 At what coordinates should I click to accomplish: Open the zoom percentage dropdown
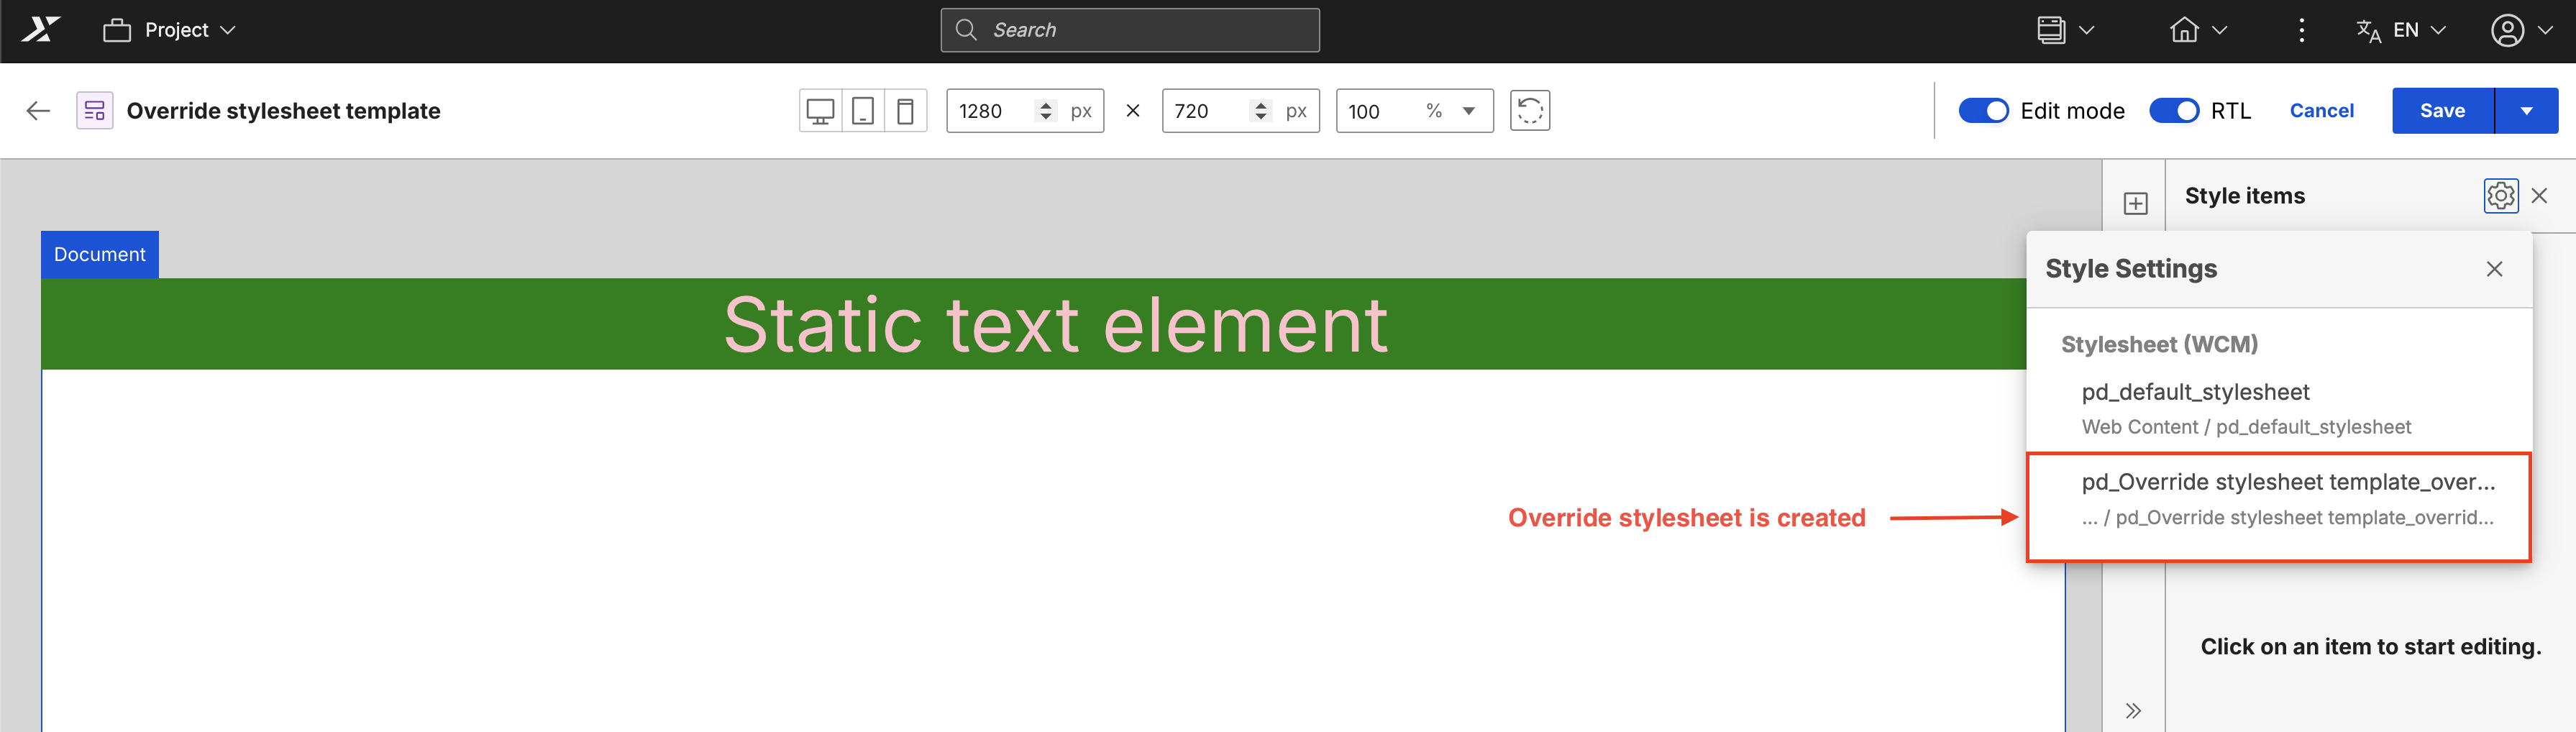(1468, 111)
